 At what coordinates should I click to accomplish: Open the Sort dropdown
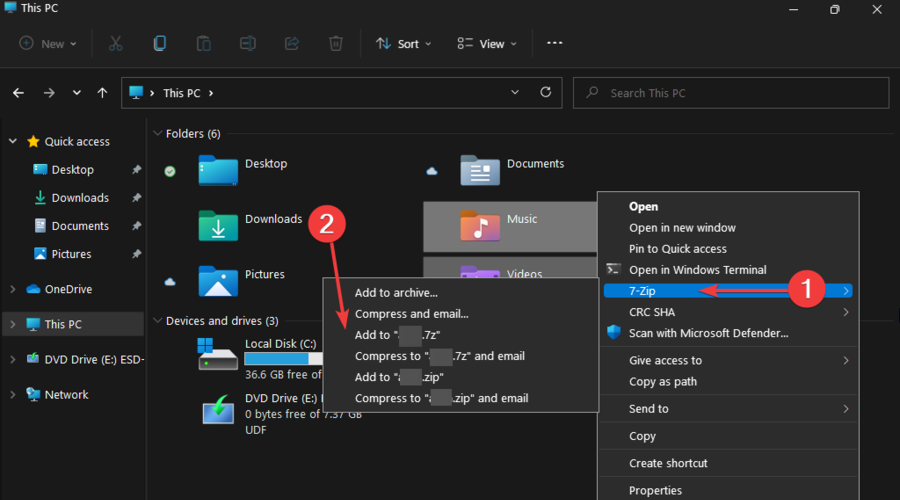point(403,44)
